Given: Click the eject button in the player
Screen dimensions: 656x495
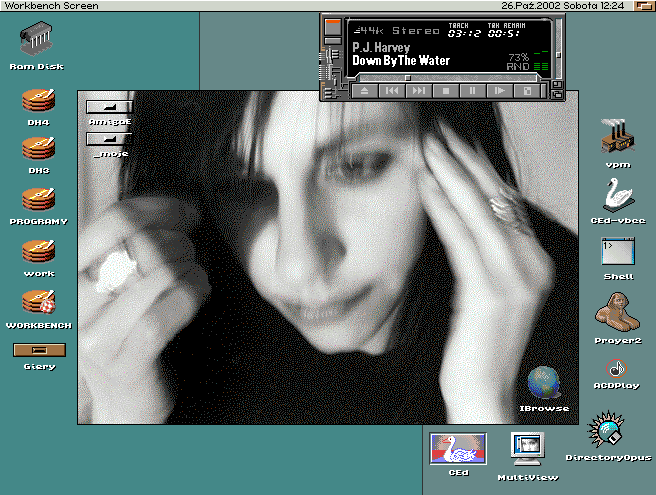Looking at the screenshot, I should (x=364, y=91).
